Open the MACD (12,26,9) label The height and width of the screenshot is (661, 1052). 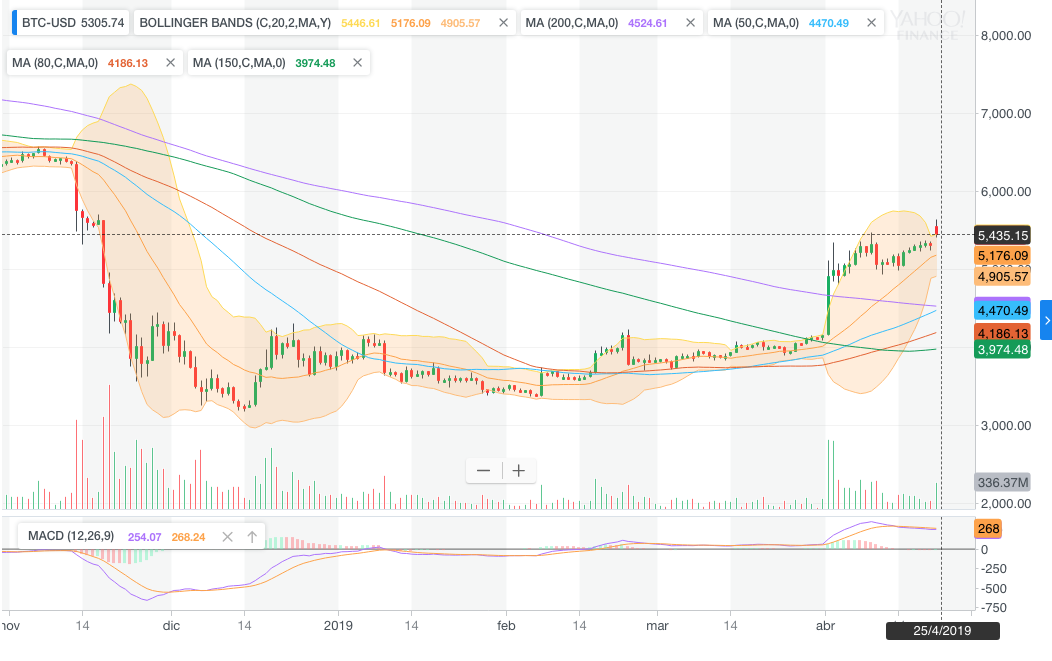click(71, 536)
